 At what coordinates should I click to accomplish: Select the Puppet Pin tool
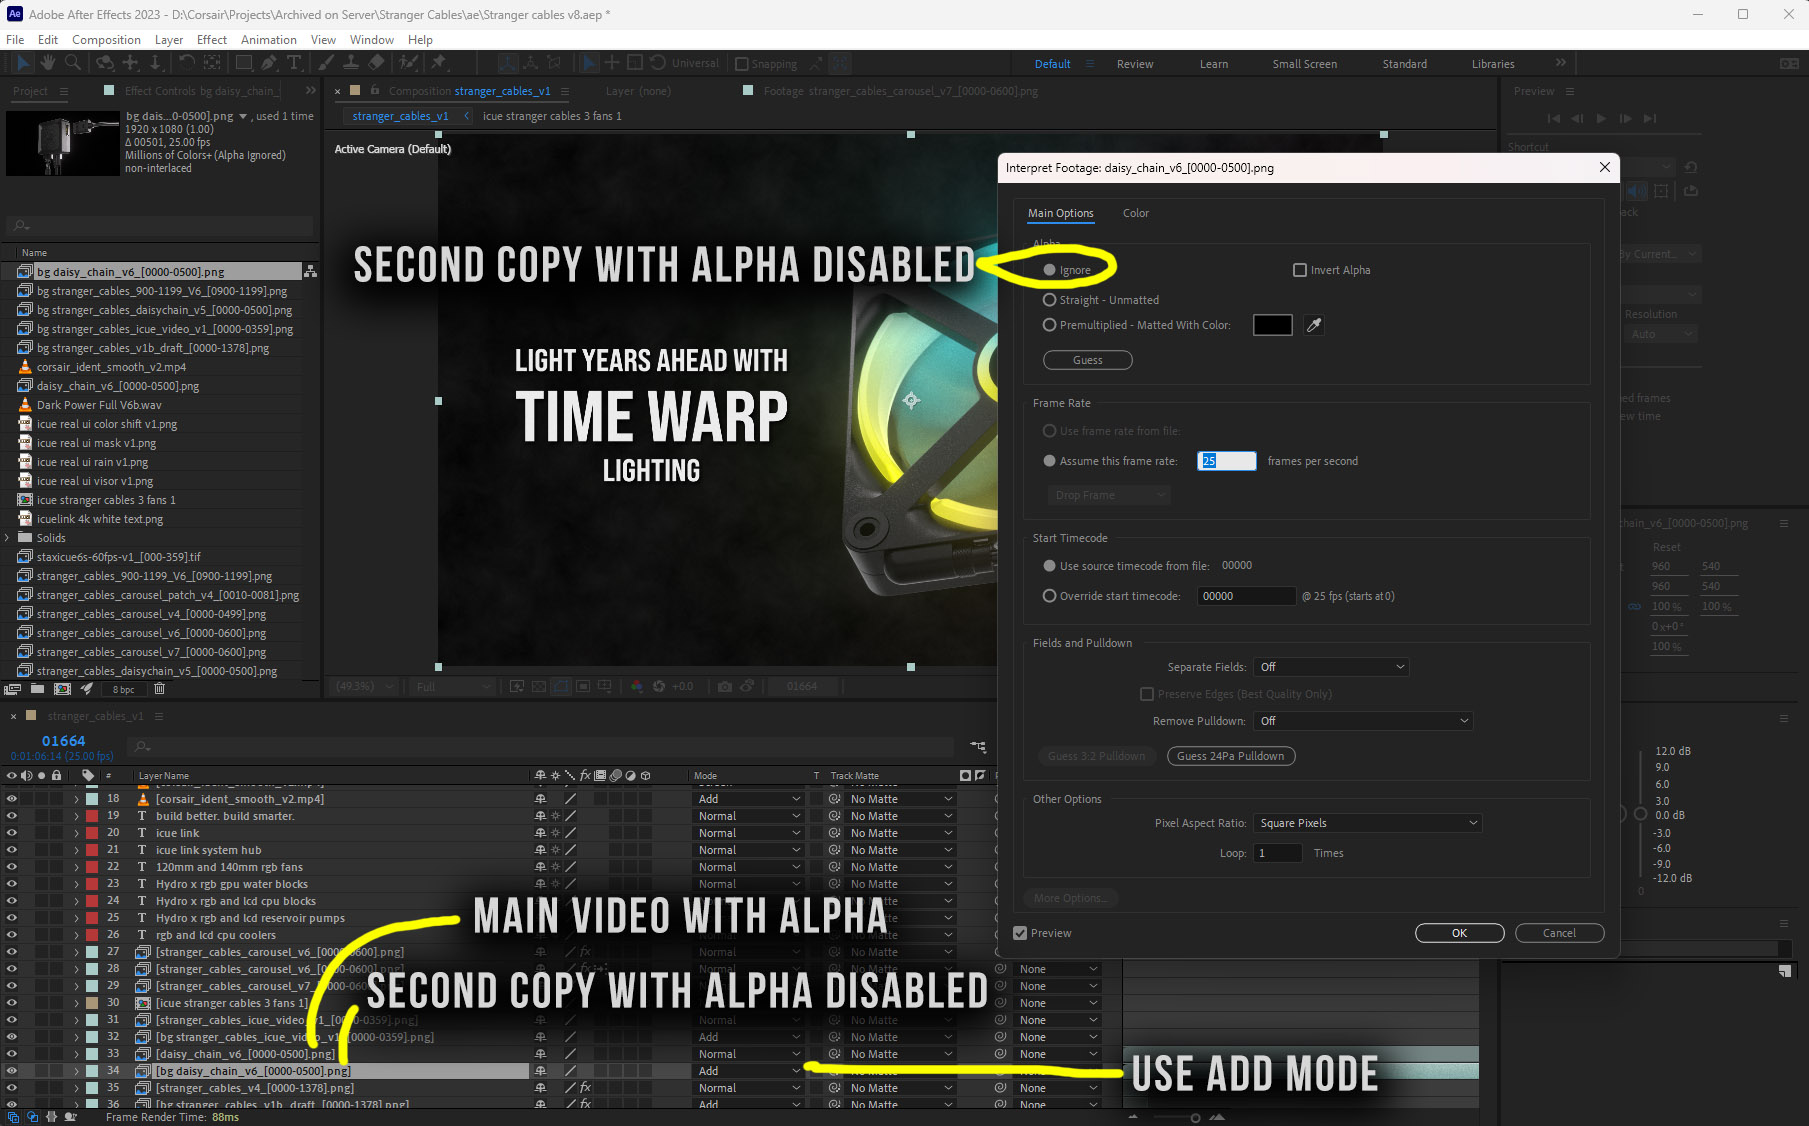(438, 63)
